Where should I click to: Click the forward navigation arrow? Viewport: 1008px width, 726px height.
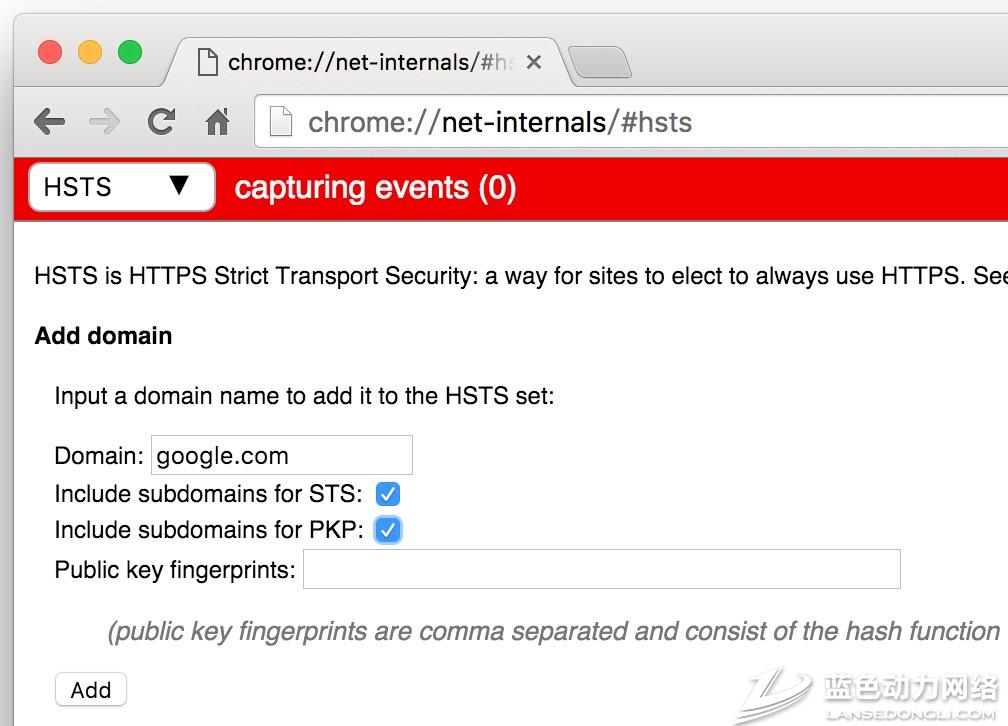[x=104, y=121]
